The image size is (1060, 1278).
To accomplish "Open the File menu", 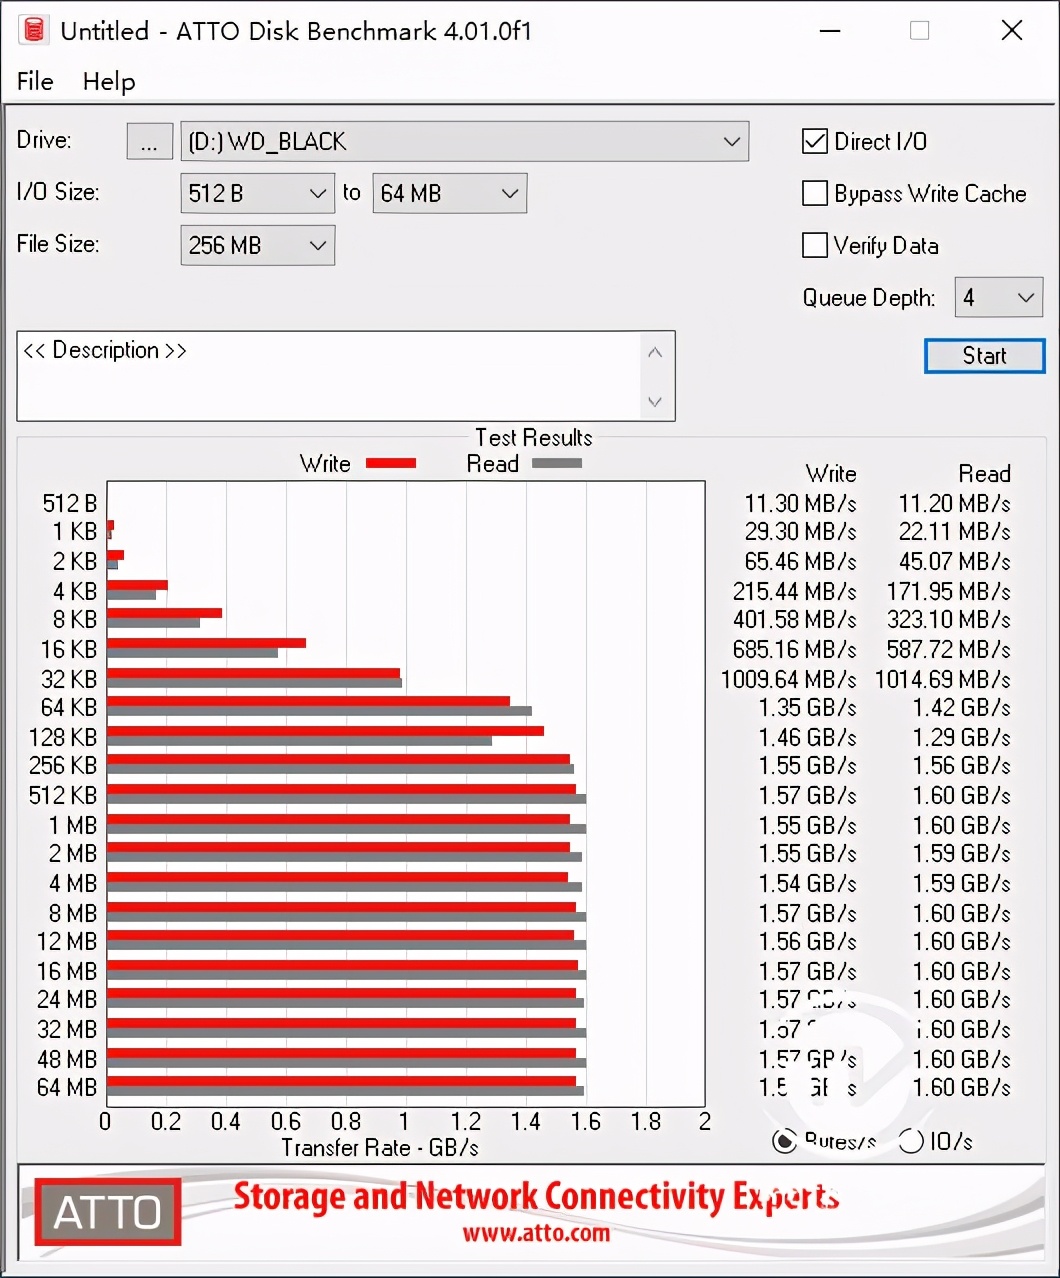I will 35,81.
